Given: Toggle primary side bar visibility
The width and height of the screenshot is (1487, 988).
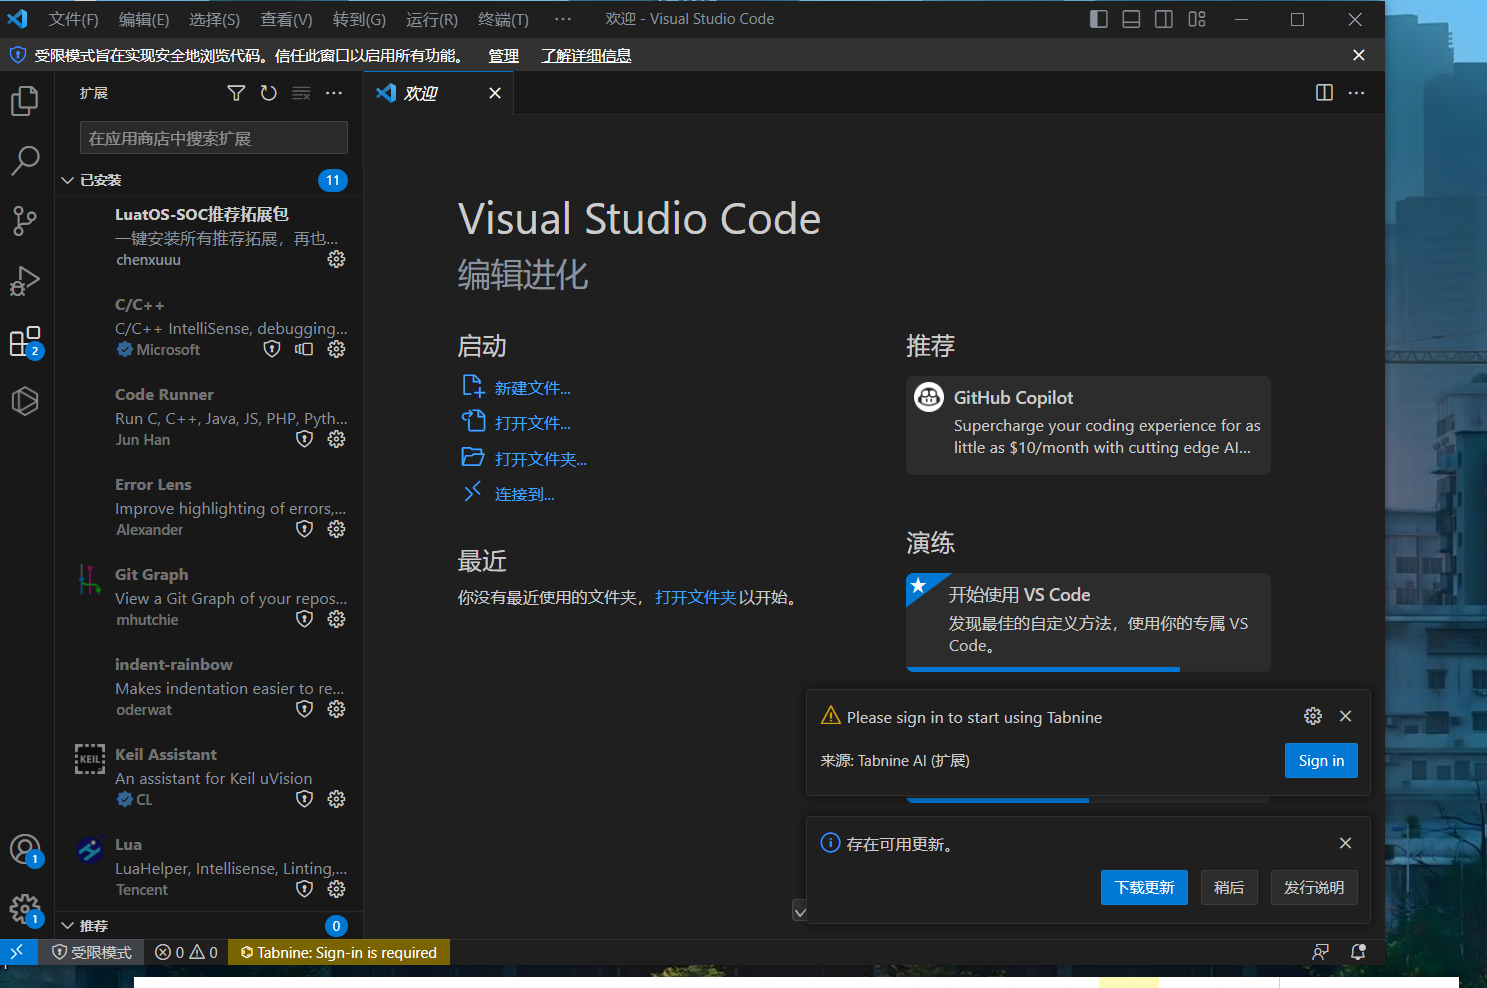Looking at the screenshot, I should point(1099,19).
